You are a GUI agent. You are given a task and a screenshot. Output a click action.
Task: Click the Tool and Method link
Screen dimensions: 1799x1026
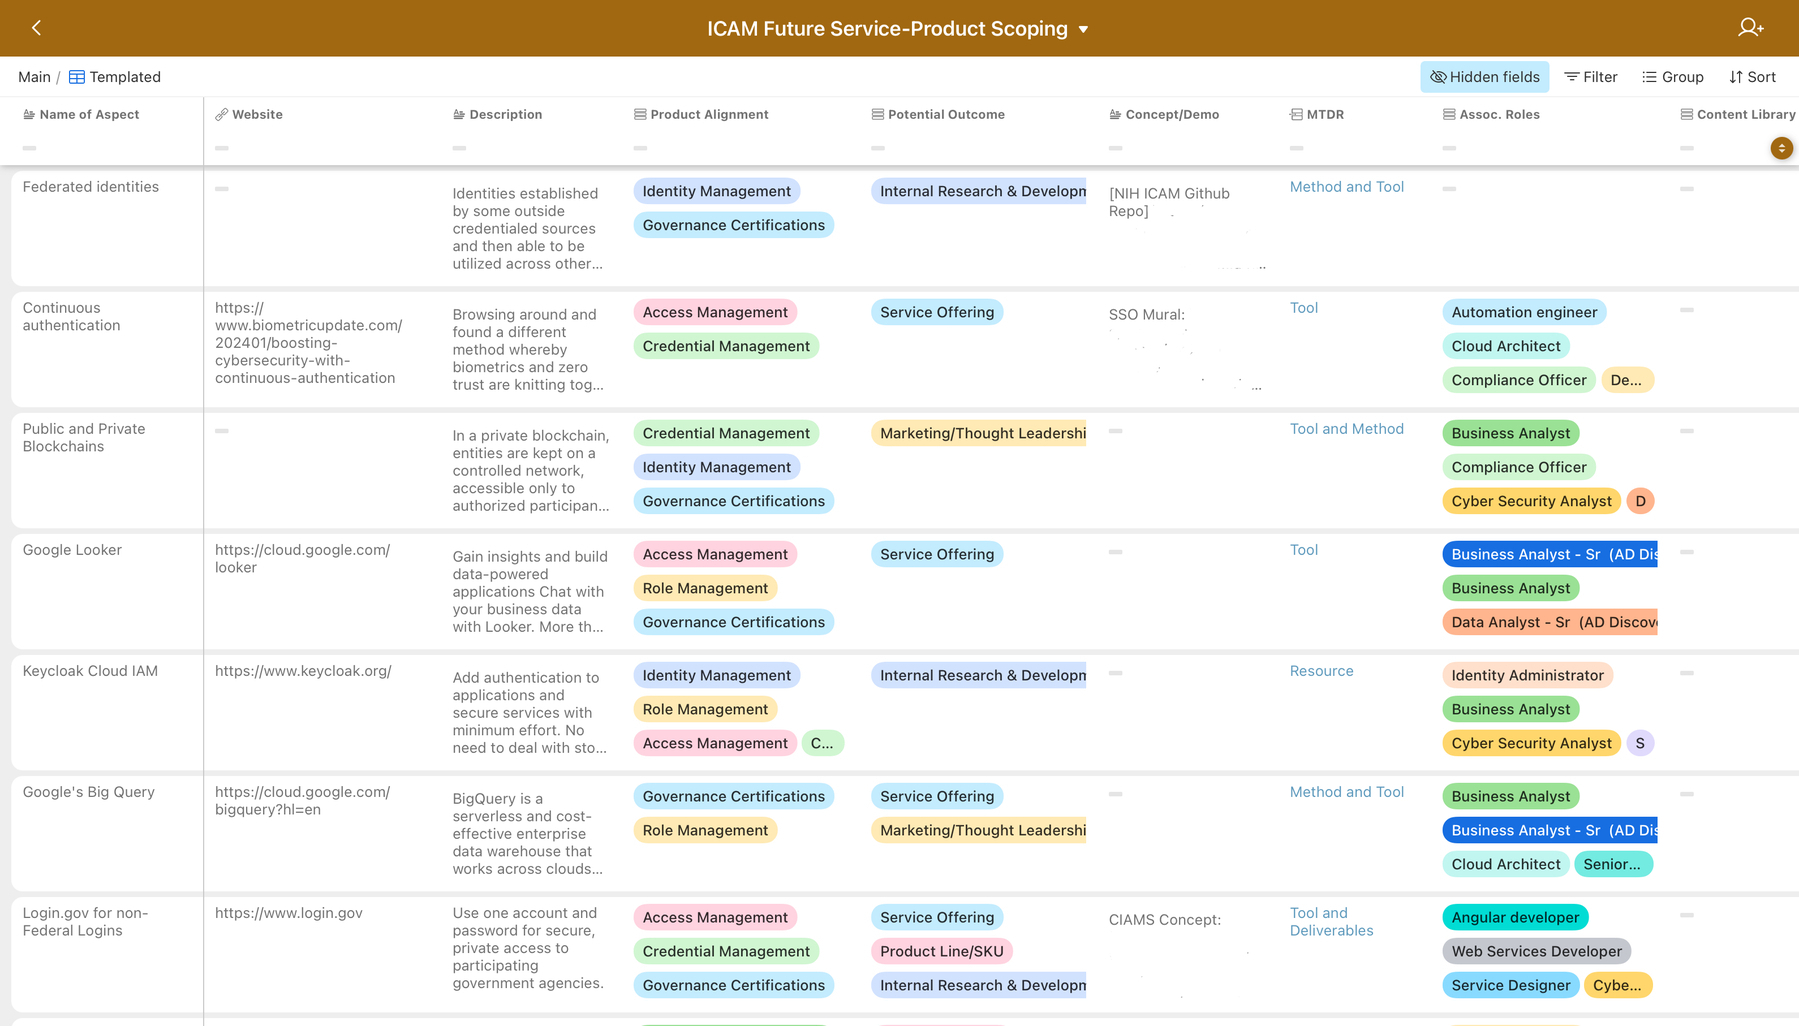[1346, 429]
